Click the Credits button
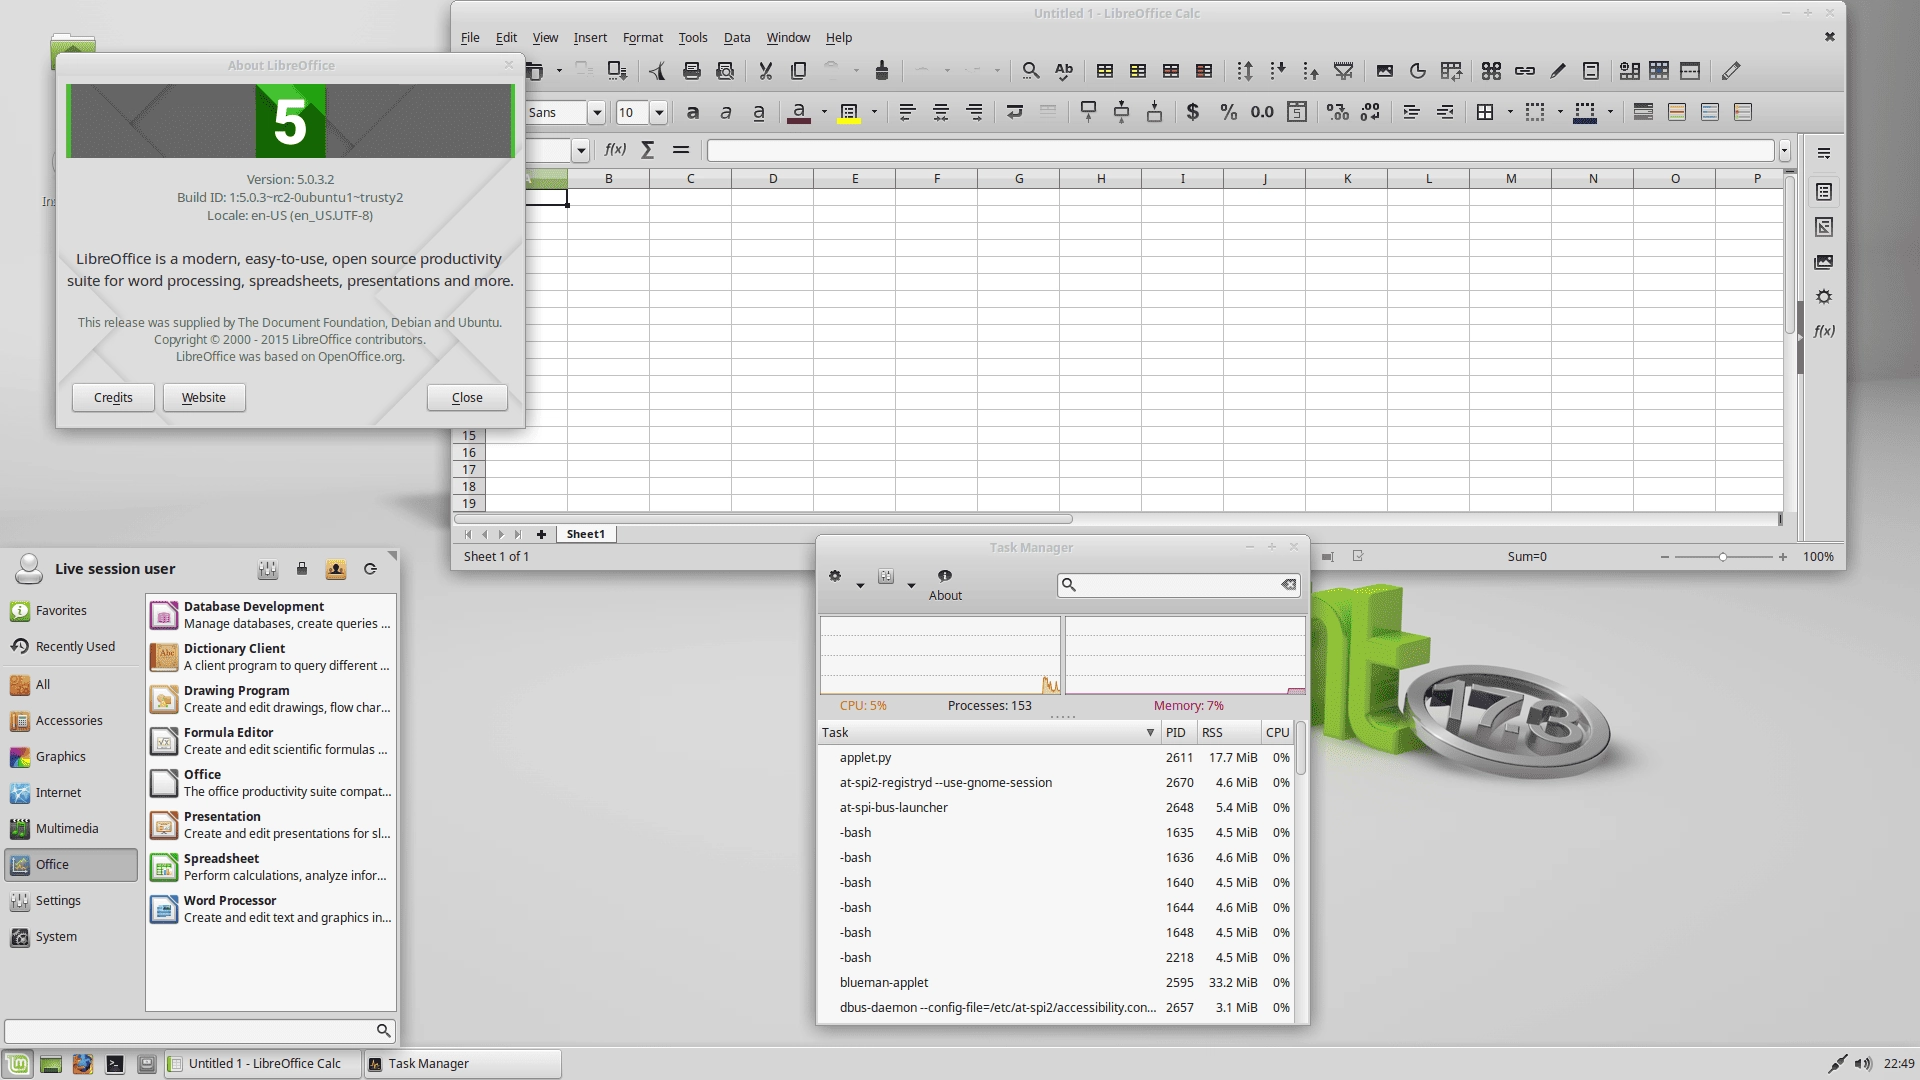The width and height of the screenshot is (1920, 1080). click(x=113, y=397)
